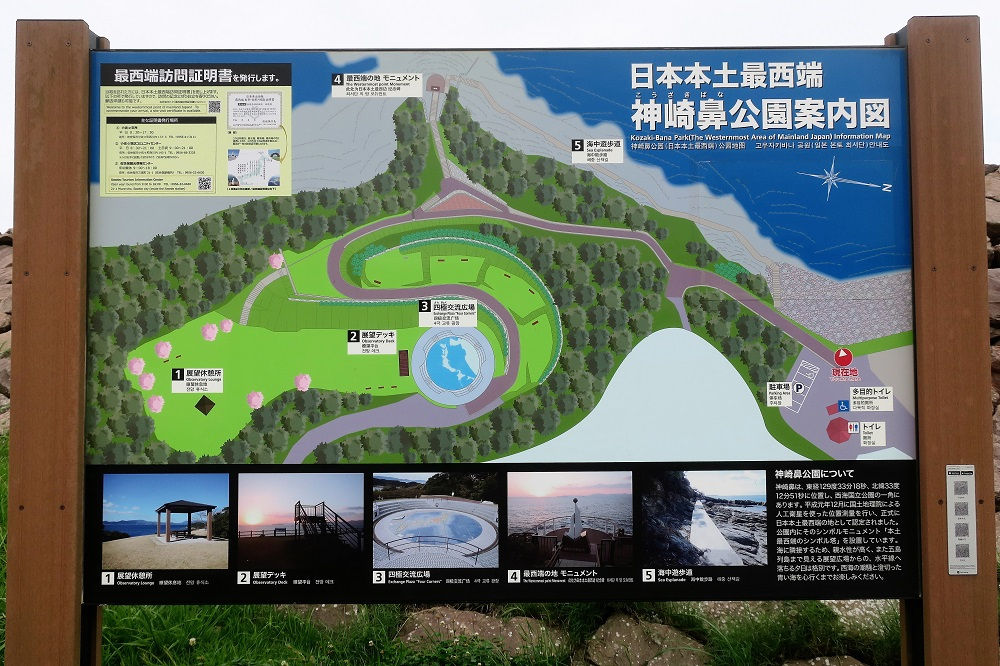Click the men/women toilet pictogram
Image resolution: width=1000 pixels, height=666 pixels.
click(852, 427)
